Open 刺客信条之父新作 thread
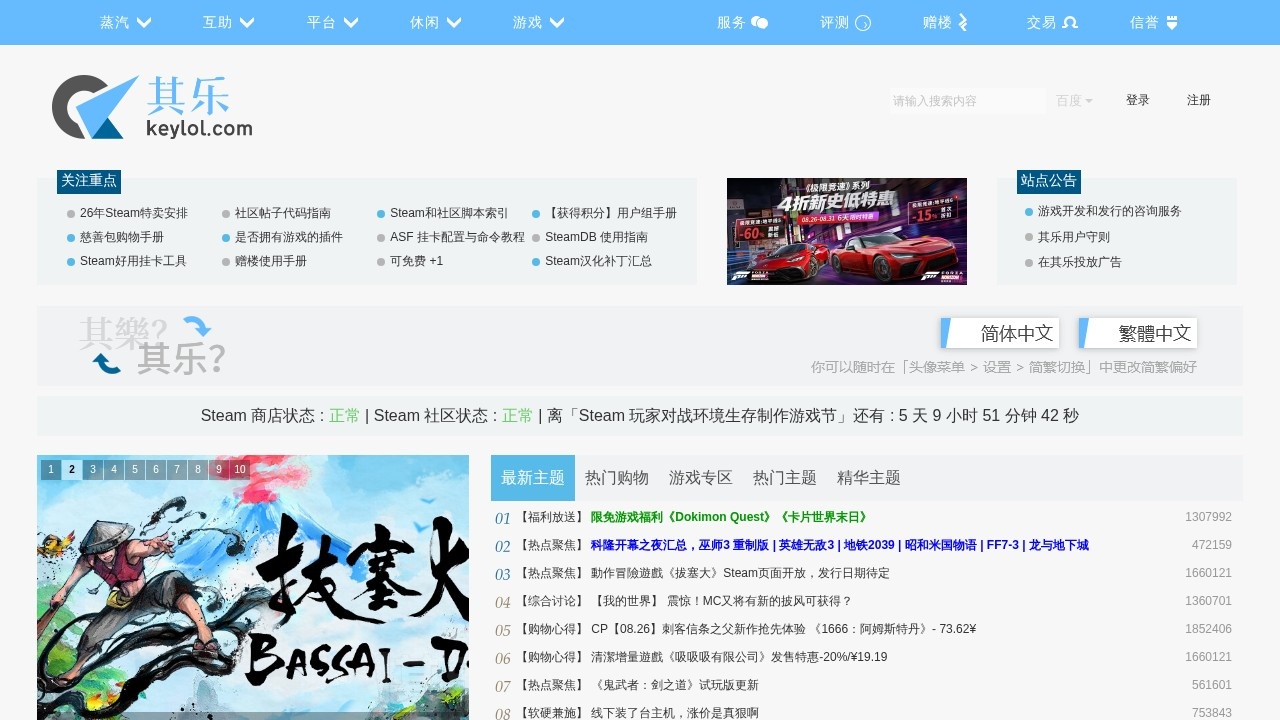Viewport: 1280px width, 720px height. coord(783,629)
